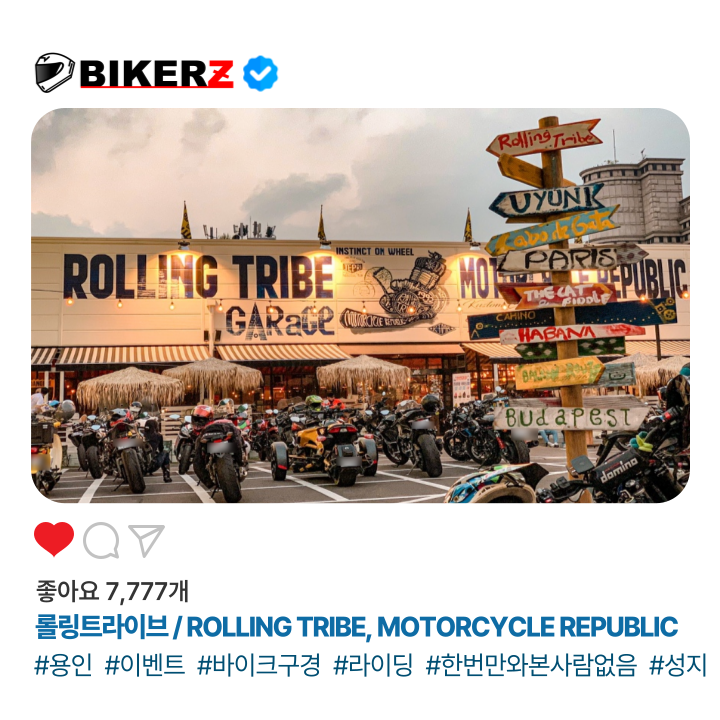The width and height of the screenshot is (720, 720).
Task: Click the PARIS arrow sign in photo
Action: click(x=572, y=259)
